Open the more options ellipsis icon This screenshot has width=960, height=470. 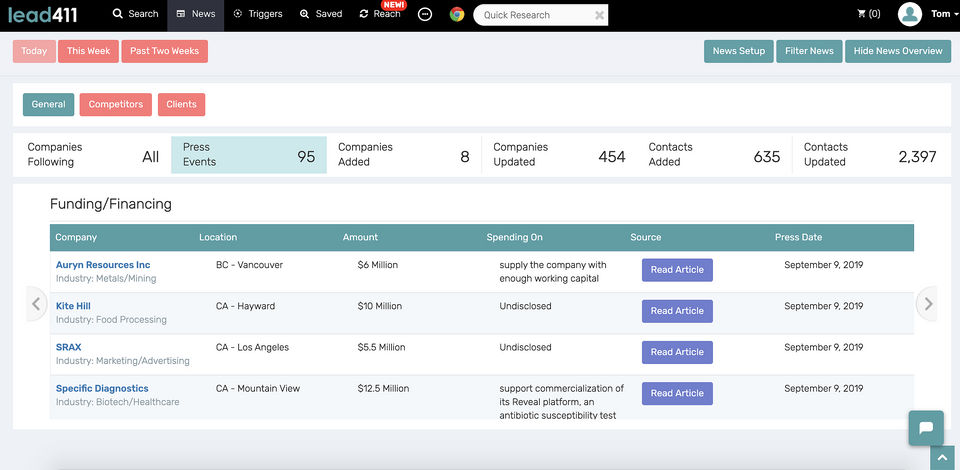[425, 15]
